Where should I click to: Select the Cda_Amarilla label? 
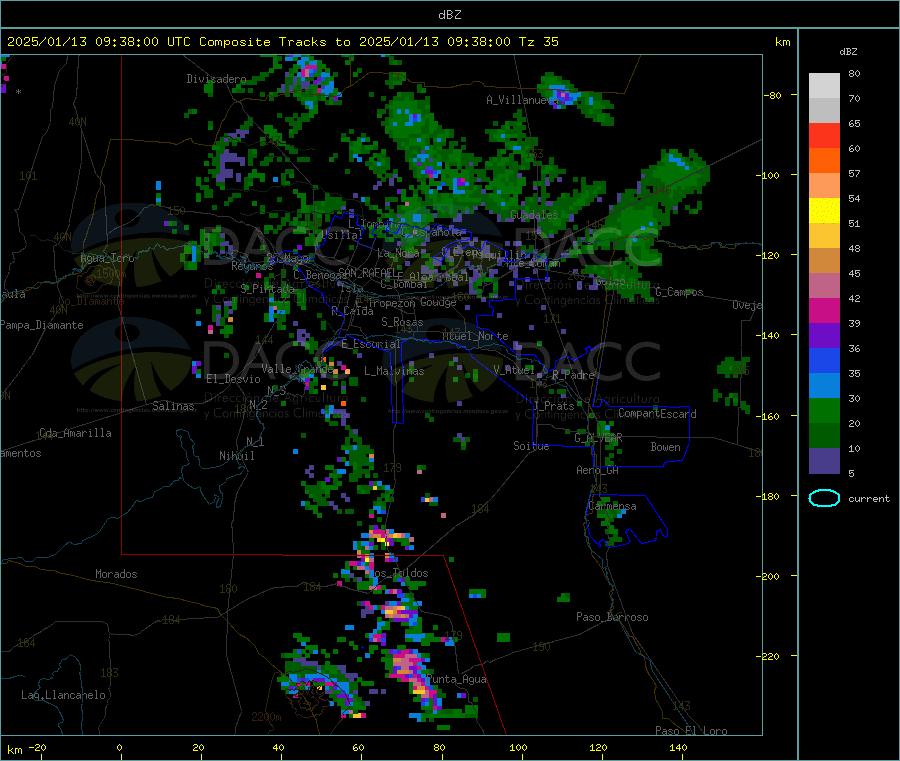[75, 433]
